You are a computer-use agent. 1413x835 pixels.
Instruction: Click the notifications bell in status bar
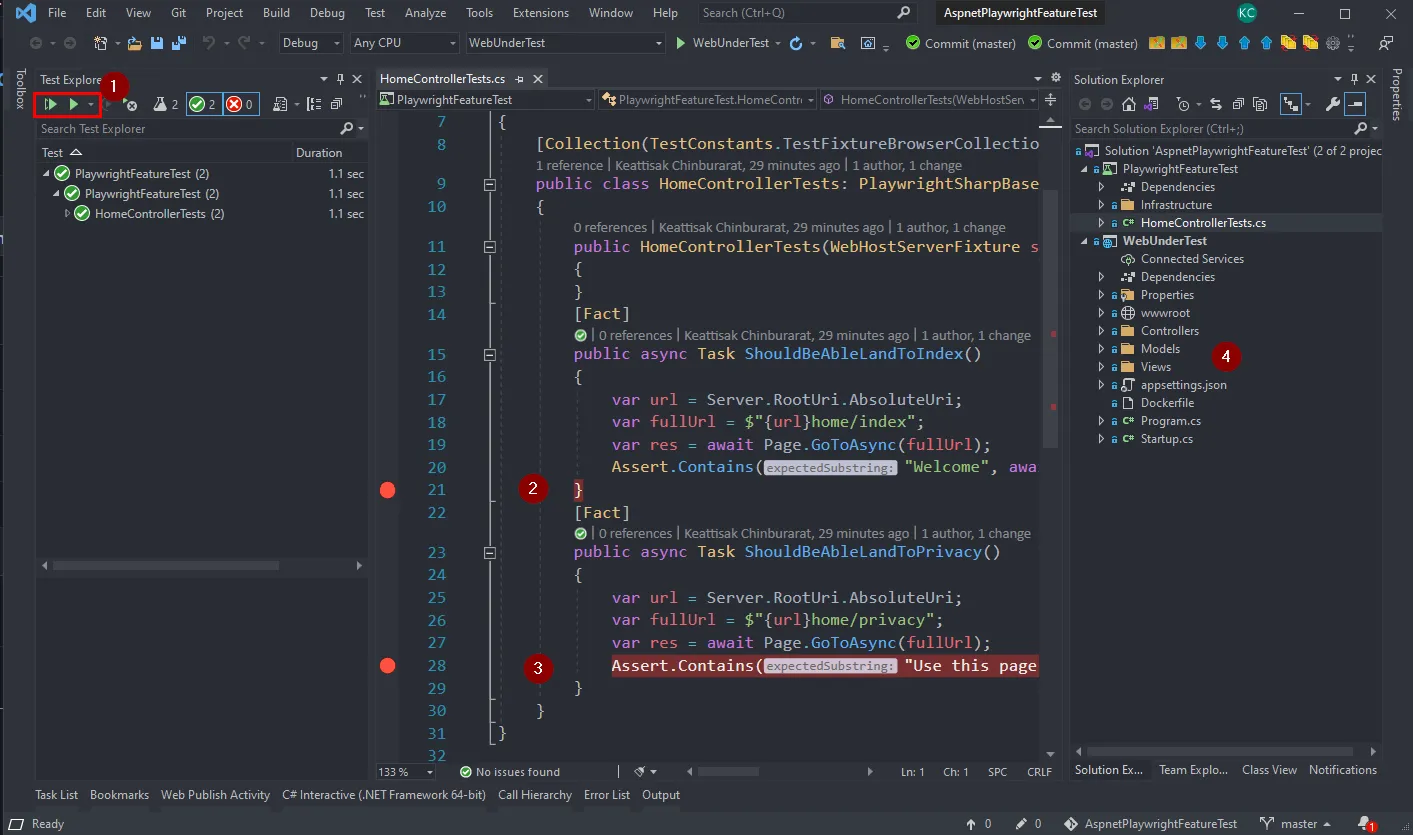point(1365,824)
